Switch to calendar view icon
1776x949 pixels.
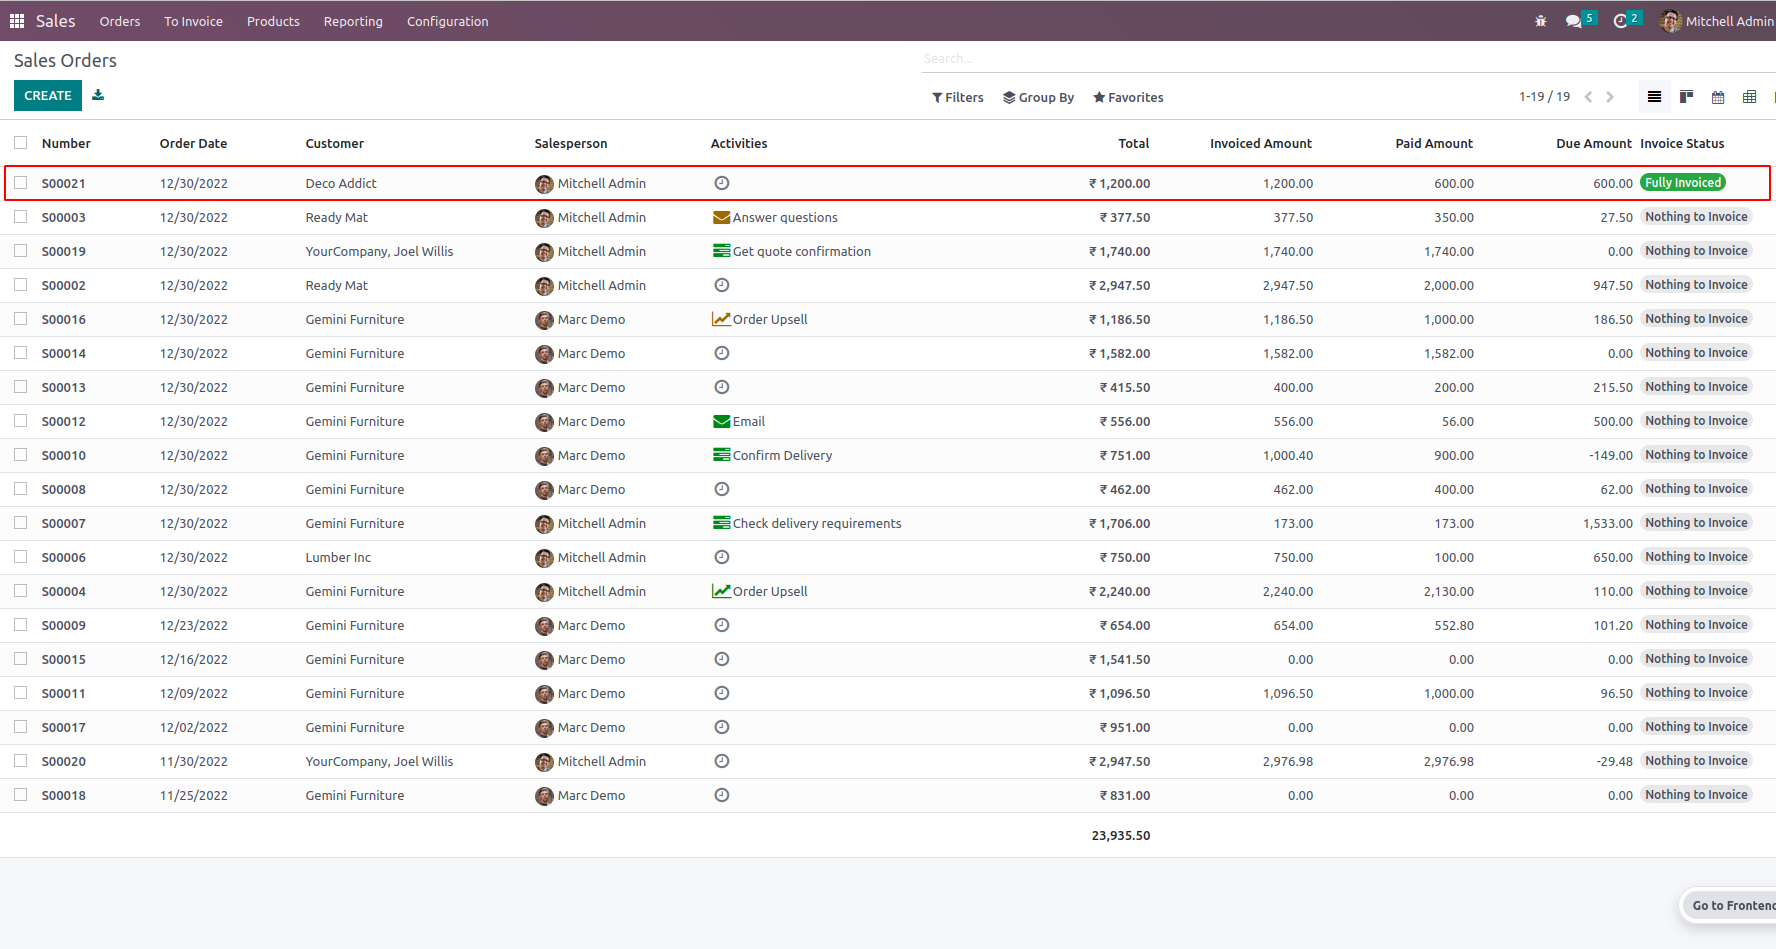[x=1718, y=97]
